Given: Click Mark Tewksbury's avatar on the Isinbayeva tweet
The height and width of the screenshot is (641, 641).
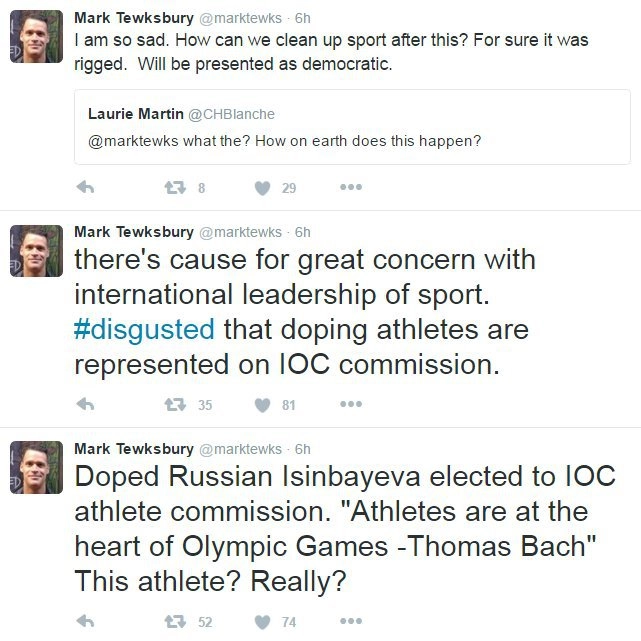Looking at the screenshot, I should pos(36,467).
